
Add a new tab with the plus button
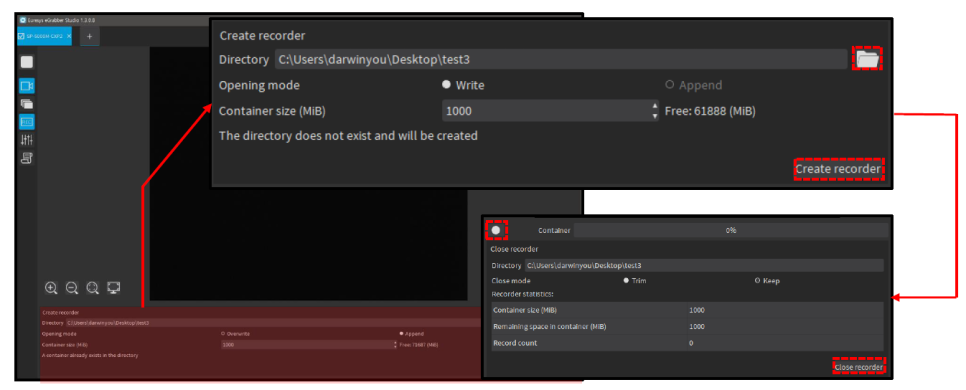(x=89, y=37)
